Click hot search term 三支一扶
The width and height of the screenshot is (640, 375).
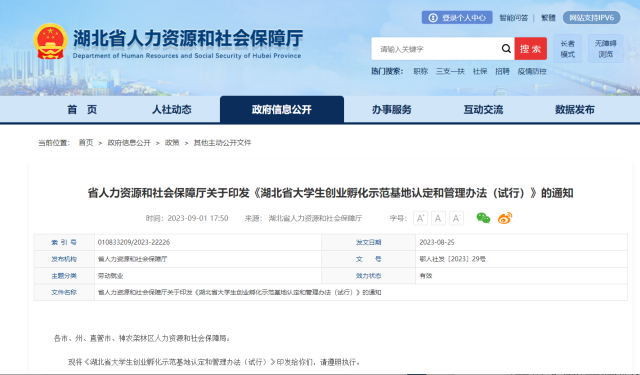pyautogui.click(x=450, y=71)
